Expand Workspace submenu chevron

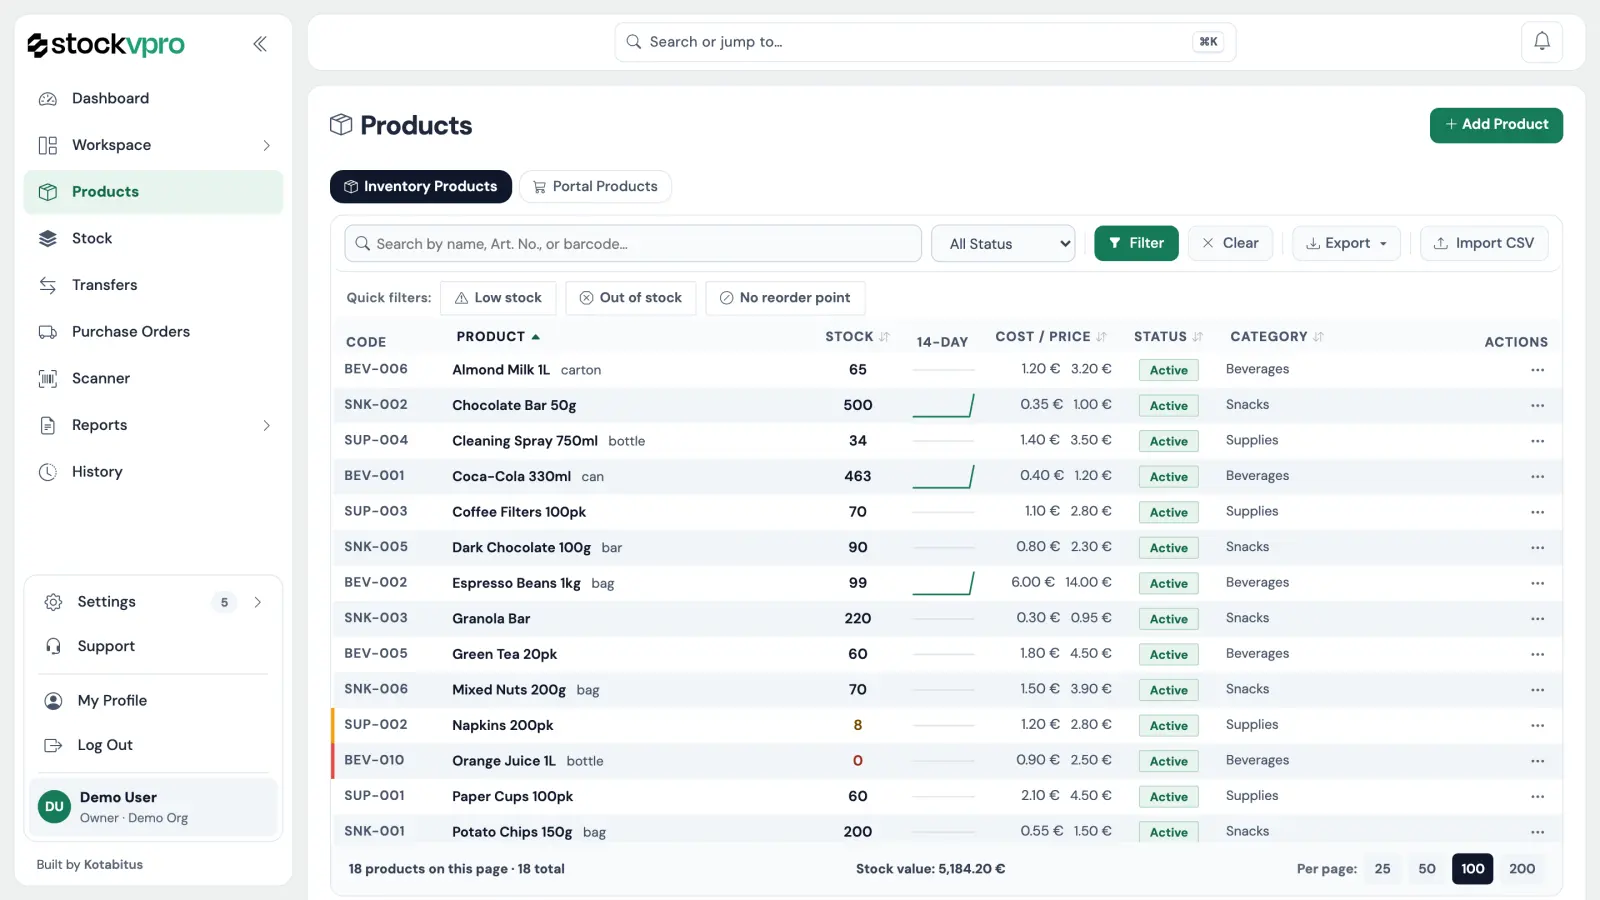click(266, 145)
